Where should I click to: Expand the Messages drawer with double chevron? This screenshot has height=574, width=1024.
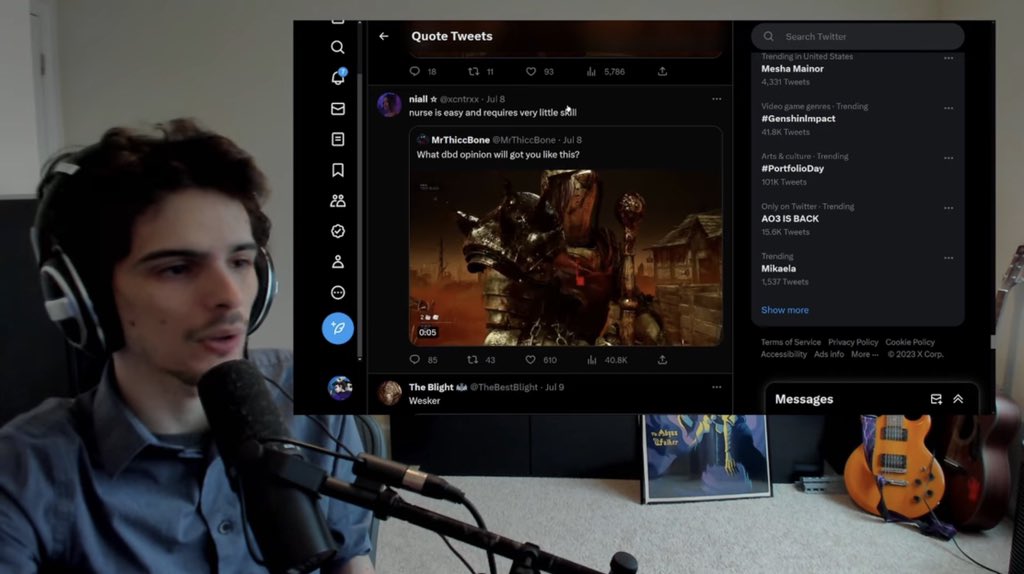pos(958,399)
